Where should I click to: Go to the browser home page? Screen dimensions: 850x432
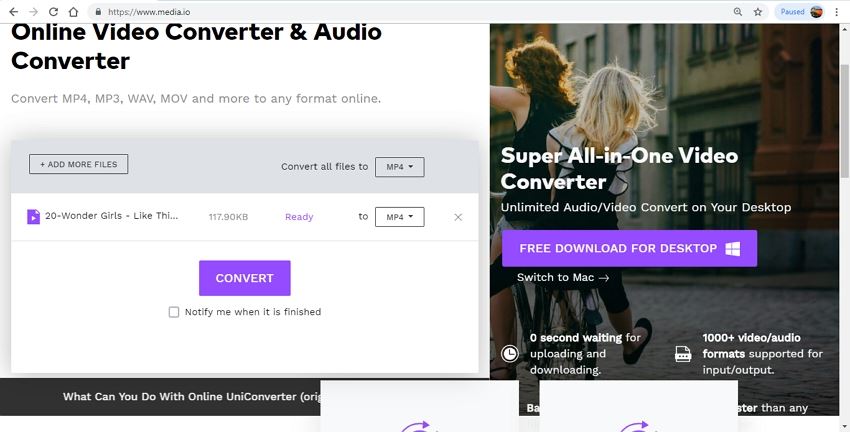73,11
